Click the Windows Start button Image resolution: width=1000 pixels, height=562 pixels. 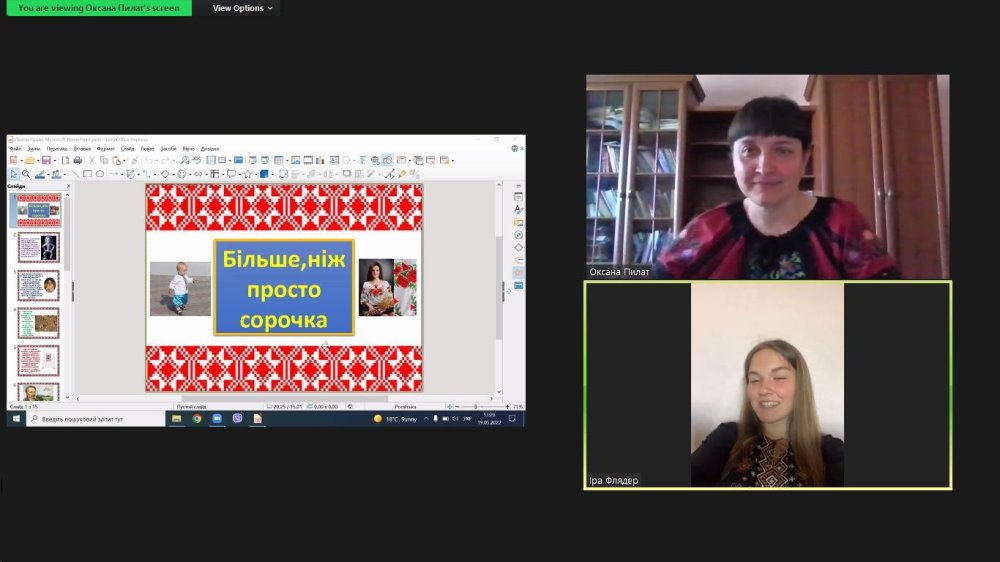tap(16, 418)
